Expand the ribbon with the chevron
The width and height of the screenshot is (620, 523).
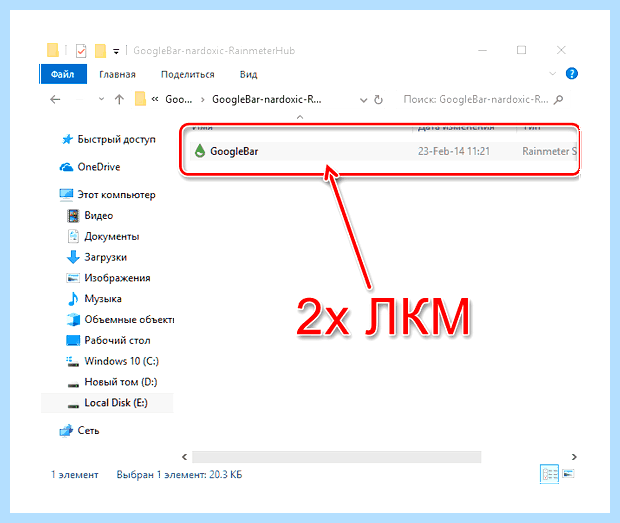[552, 74]
